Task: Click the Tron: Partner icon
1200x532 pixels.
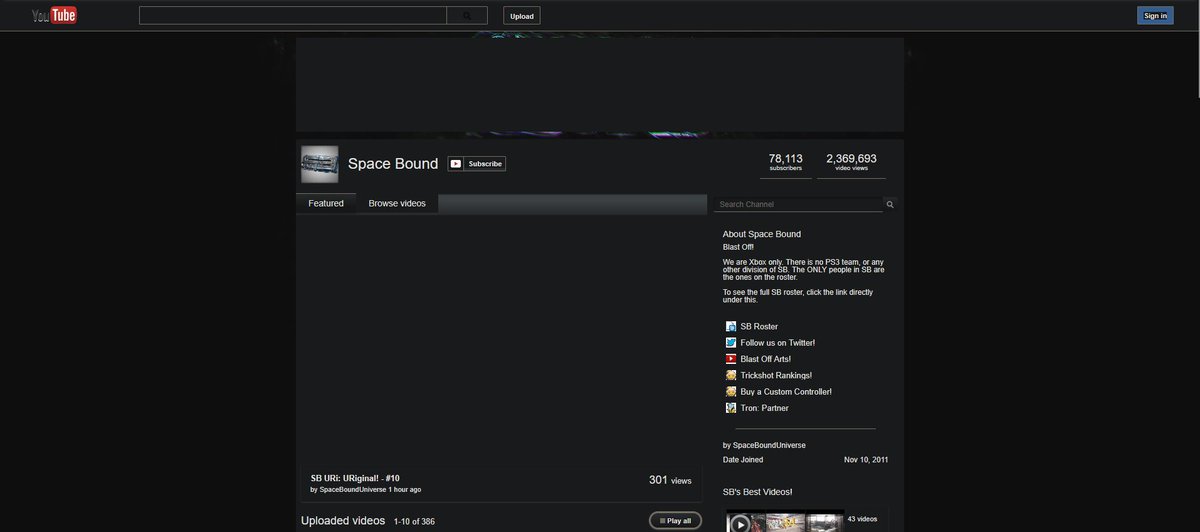Action: [731, 408]
